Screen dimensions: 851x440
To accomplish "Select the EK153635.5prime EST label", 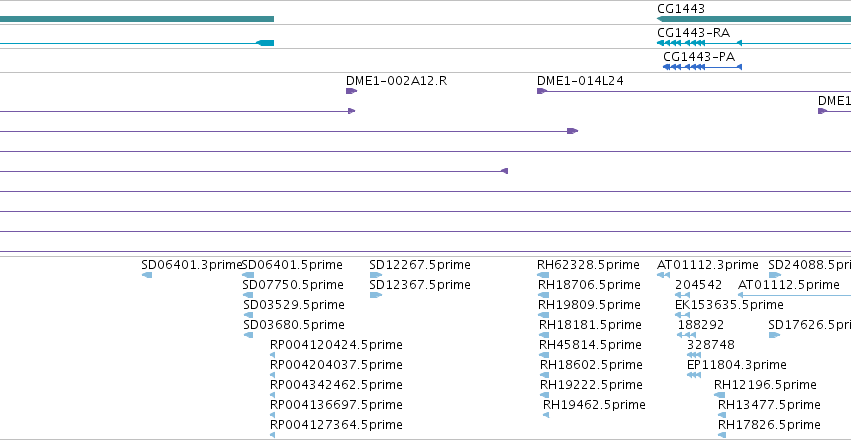I will (729, 305).
